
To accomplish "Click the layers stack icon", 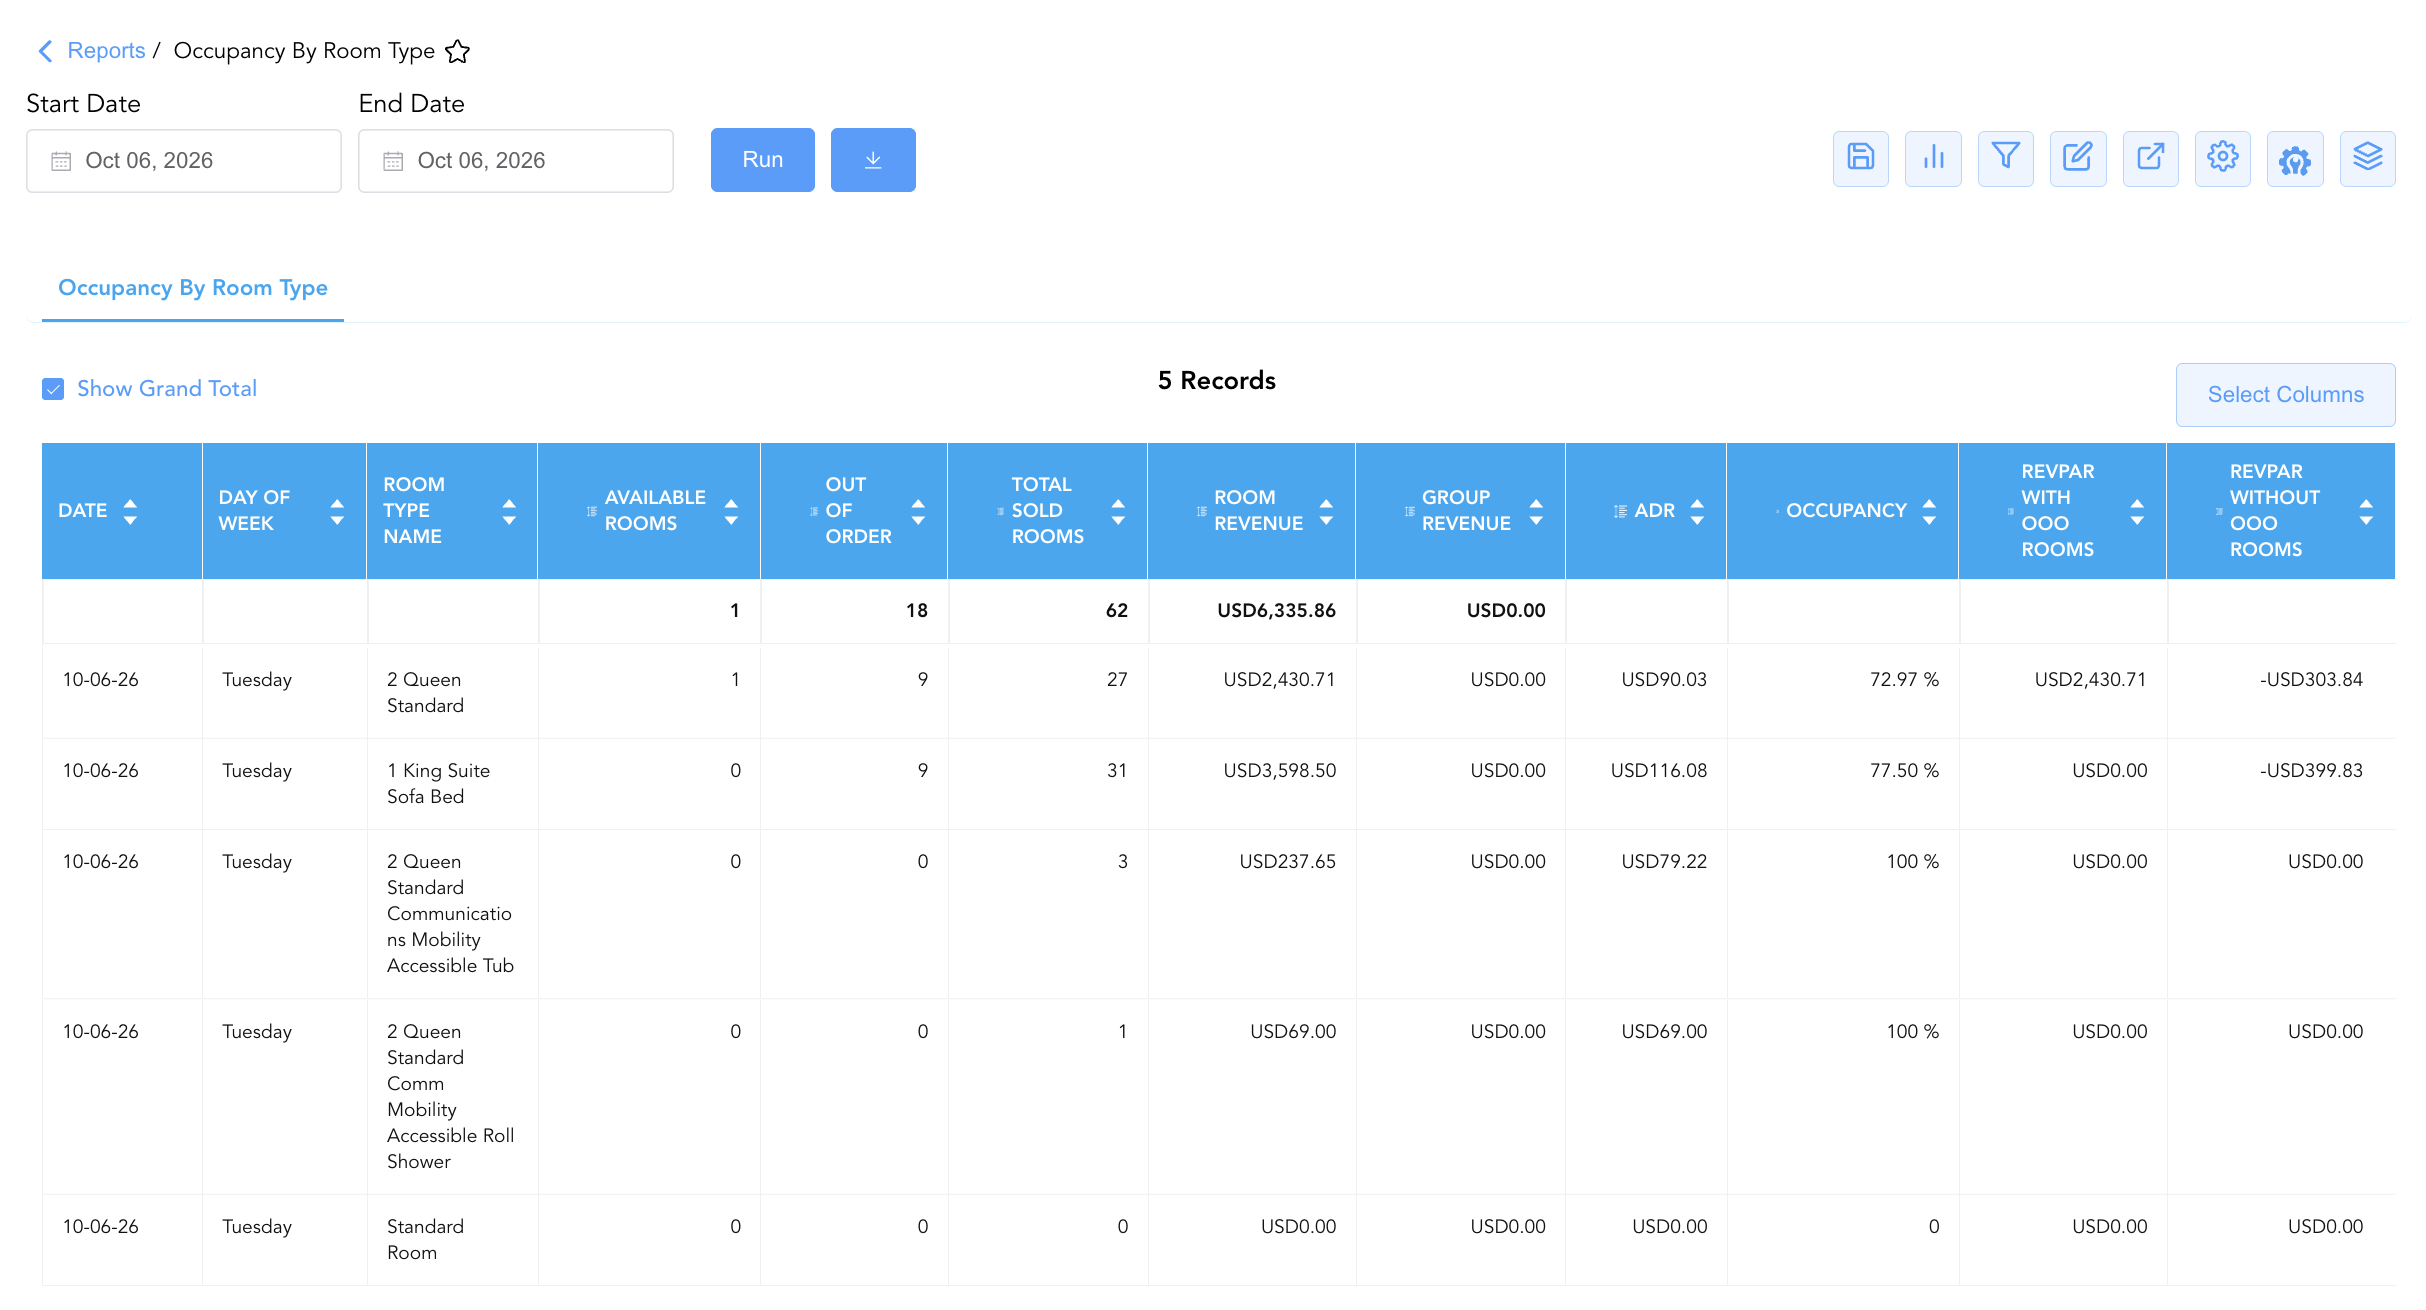I will coord(2367,158).
